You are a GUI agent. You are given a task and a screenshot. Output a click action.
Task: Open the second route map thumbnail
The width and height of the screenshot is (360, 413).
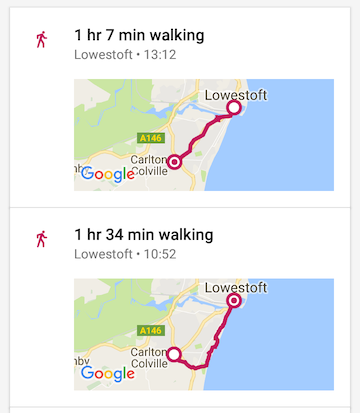[x=204, y=334]
